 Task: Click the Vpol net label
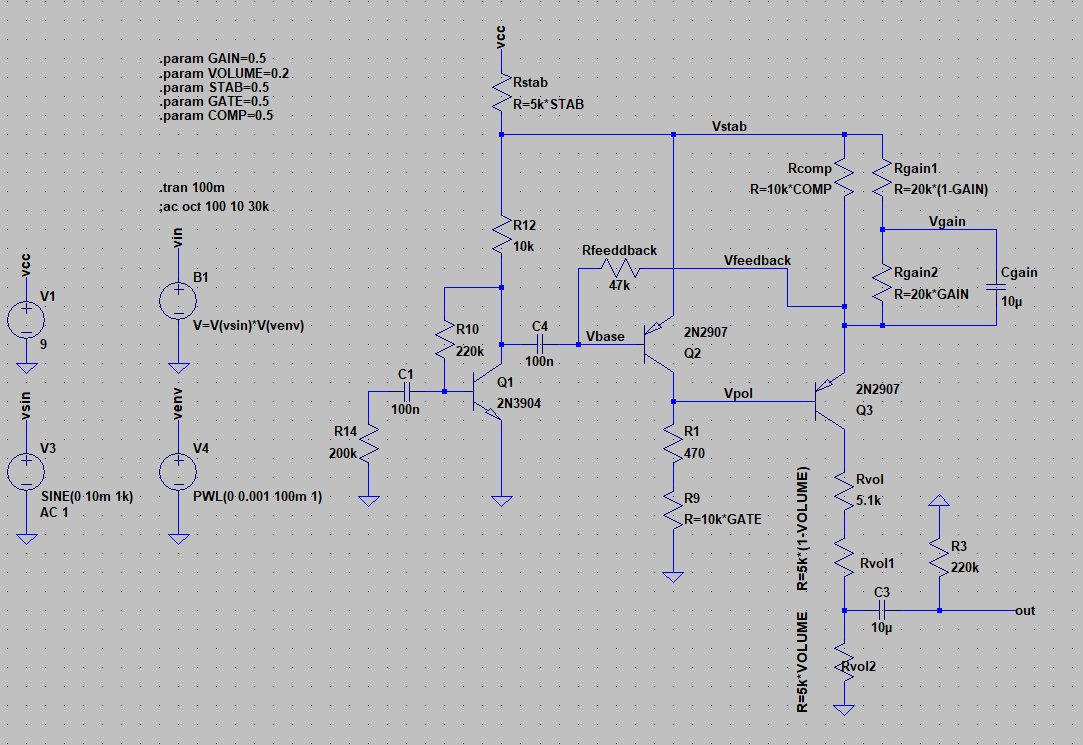point(738,394)
